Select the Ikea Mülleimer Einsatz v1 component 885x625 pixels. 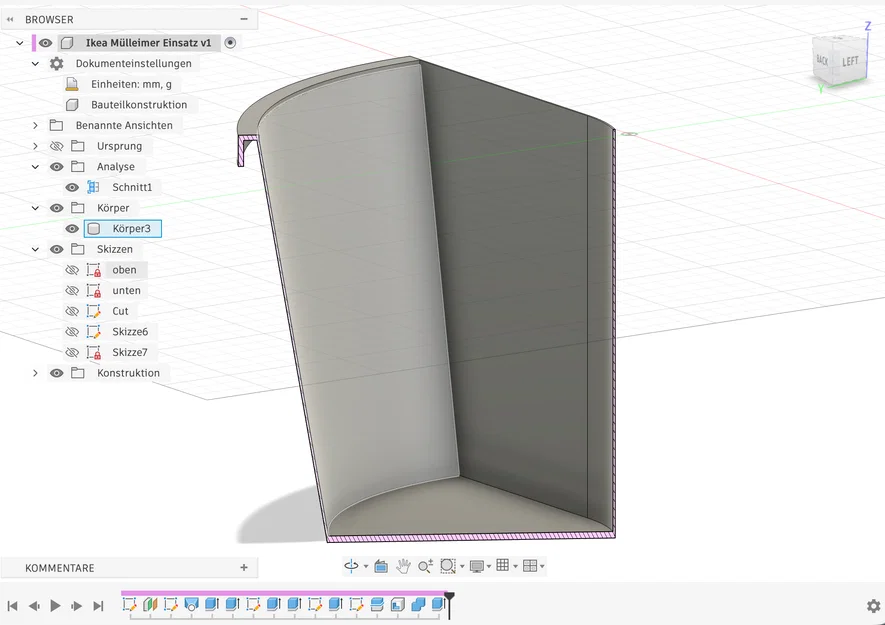pos(148,43)
